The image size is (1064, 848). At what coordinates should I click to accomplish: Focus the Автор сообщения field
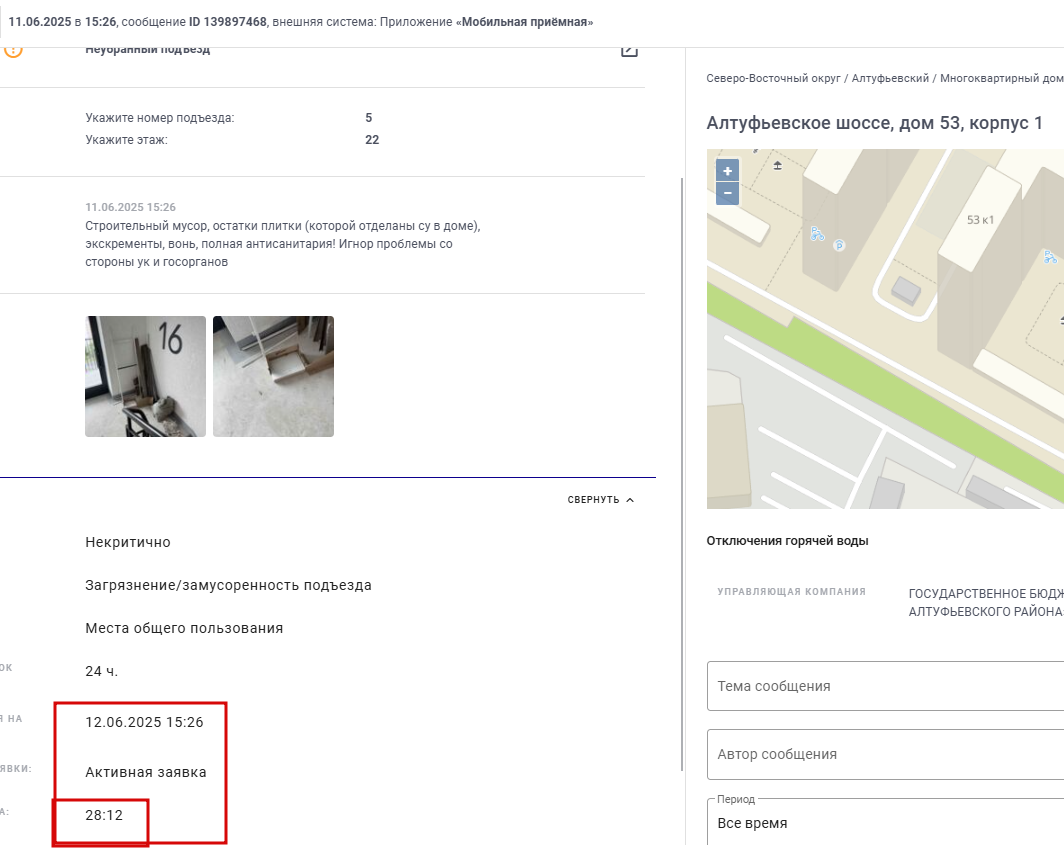885,754
